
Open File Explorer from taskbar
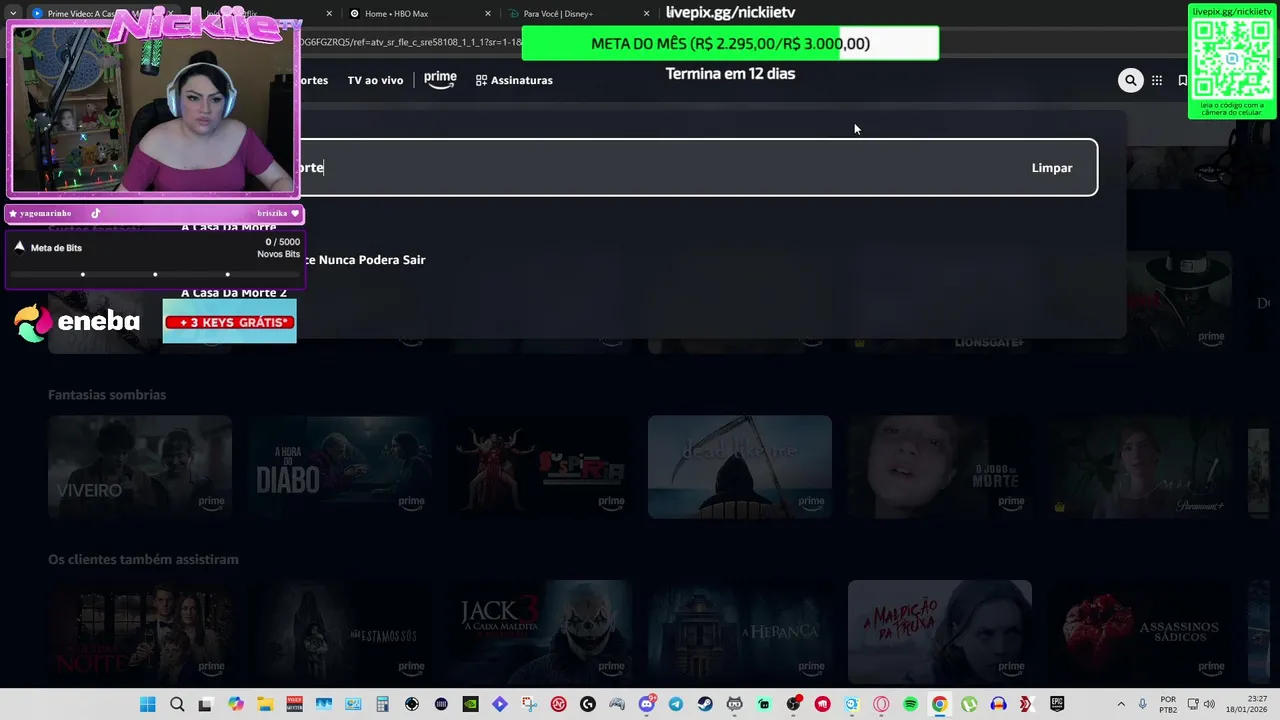[265, 704]
